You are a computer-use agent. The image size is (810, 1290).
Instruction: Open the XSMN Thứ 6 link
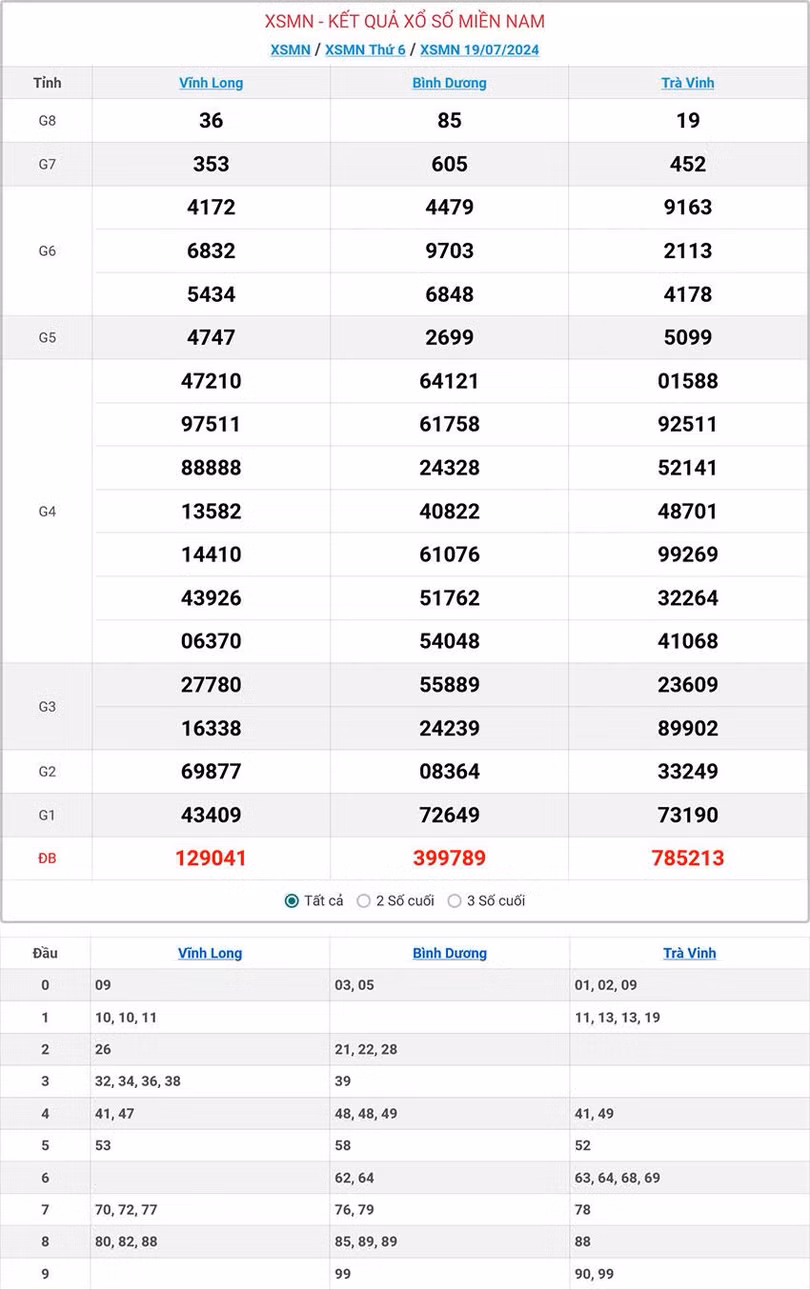click(365, 50)
